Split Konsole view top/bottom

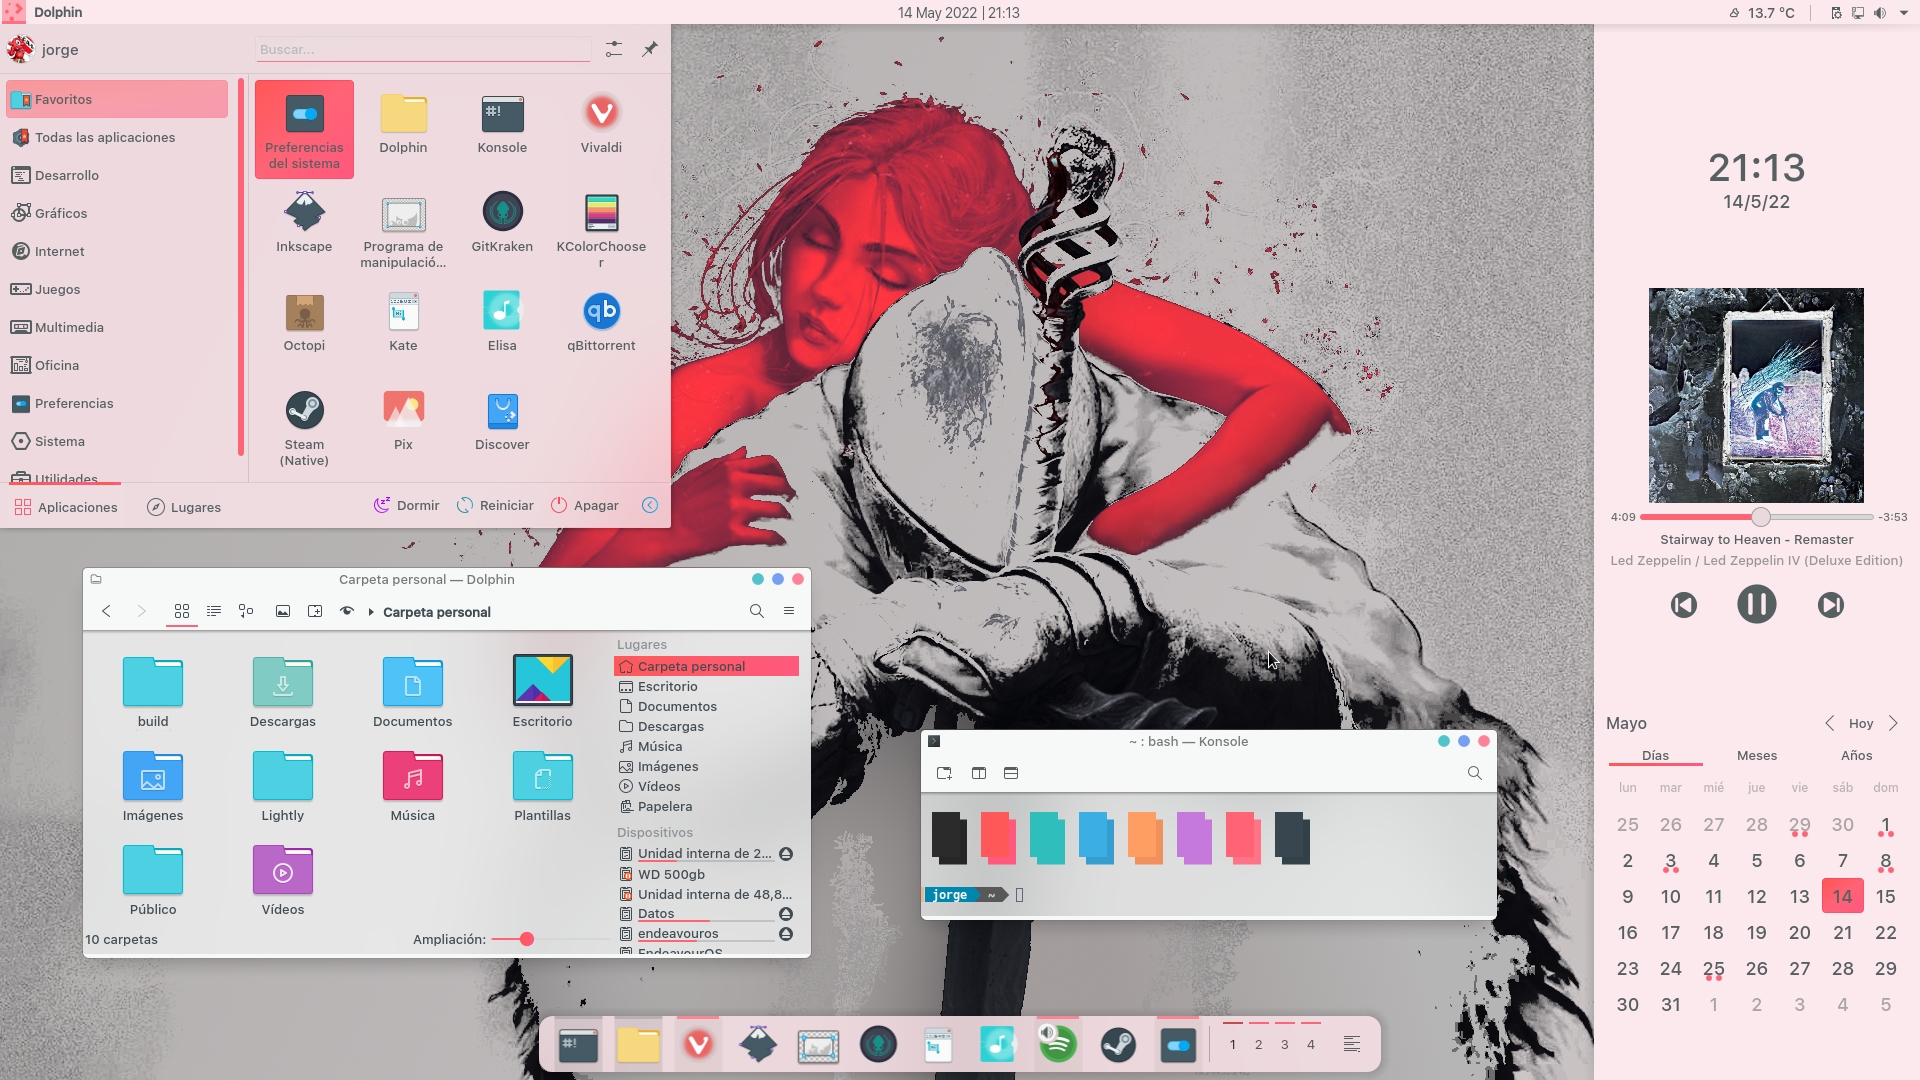[x=1011, y=773]
